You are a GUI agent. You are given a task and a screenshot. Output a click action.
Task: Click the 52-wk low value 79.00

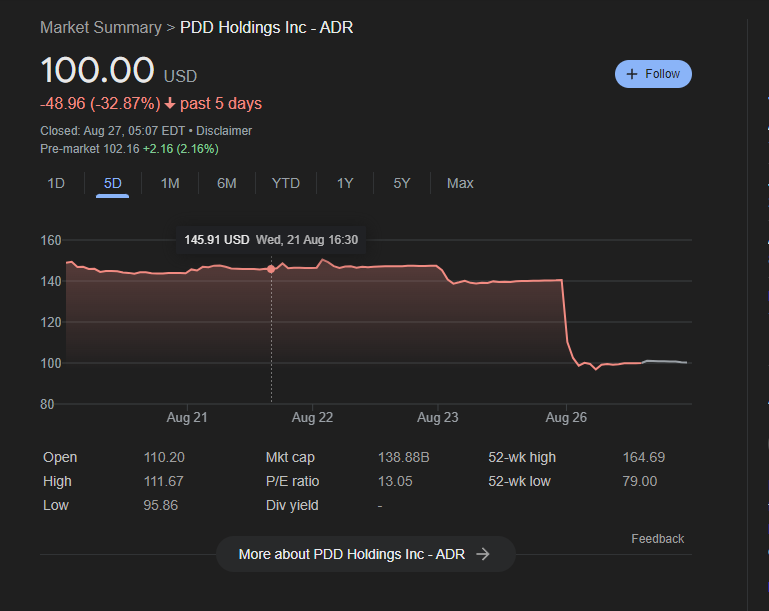click(640, 482)
